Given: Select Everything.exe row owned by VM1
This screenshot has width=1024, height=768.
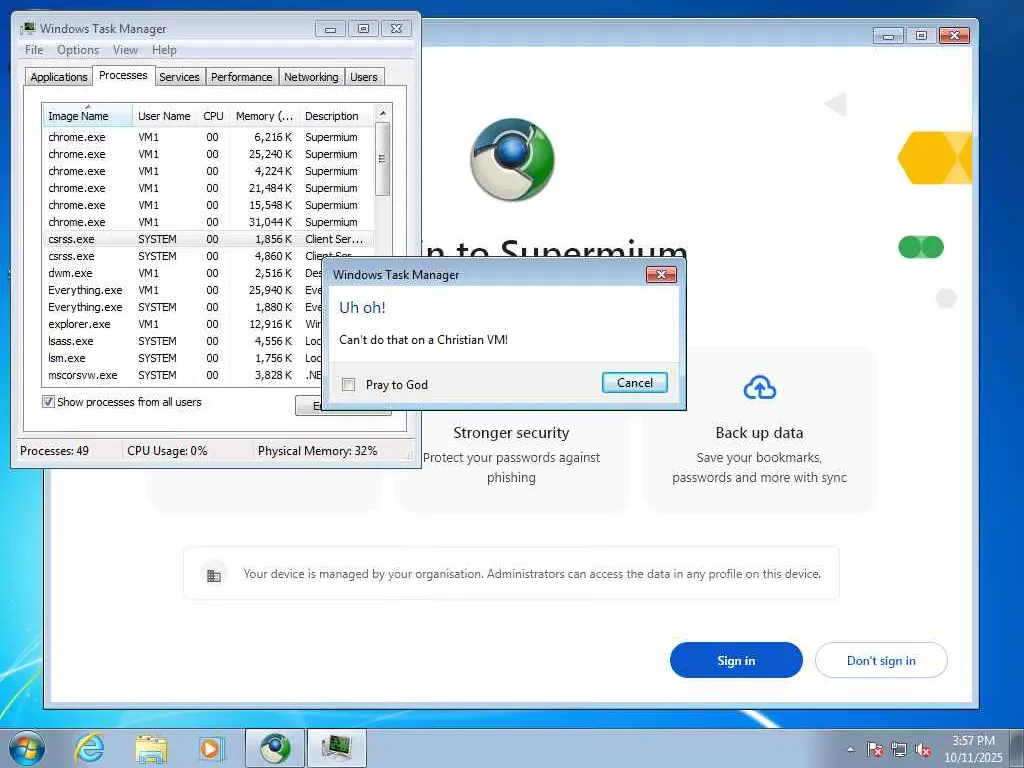Looking at the screenshot, I should click(x=182, y=290).
